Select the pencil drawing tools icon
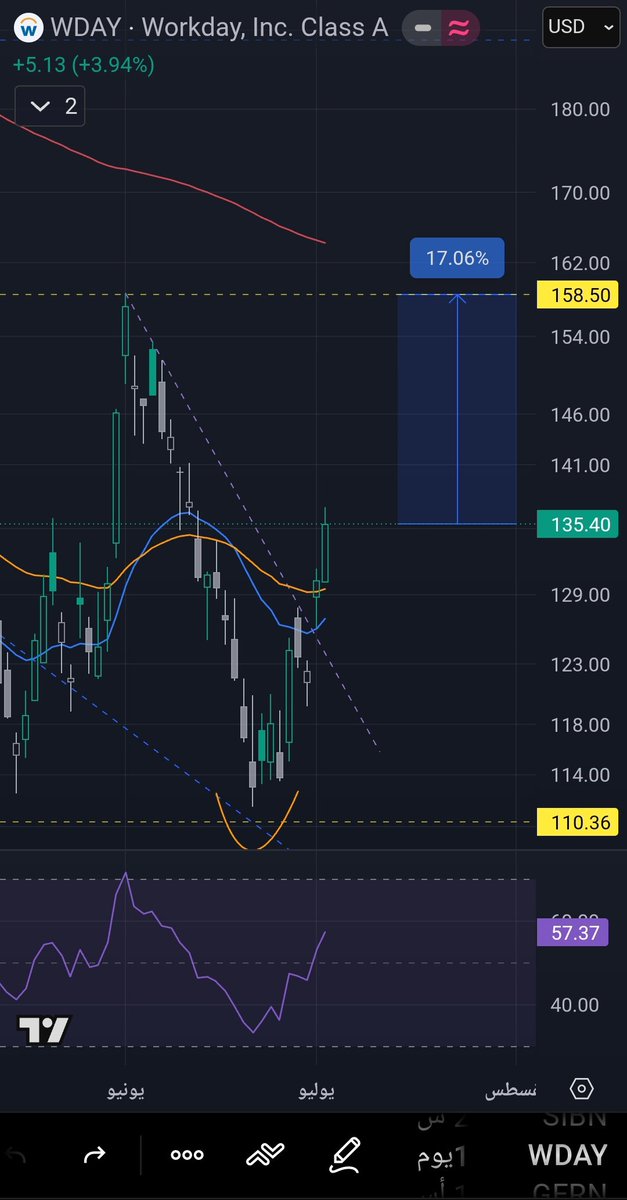This screenshot has height=1200, width=627. coord(345,1156)
